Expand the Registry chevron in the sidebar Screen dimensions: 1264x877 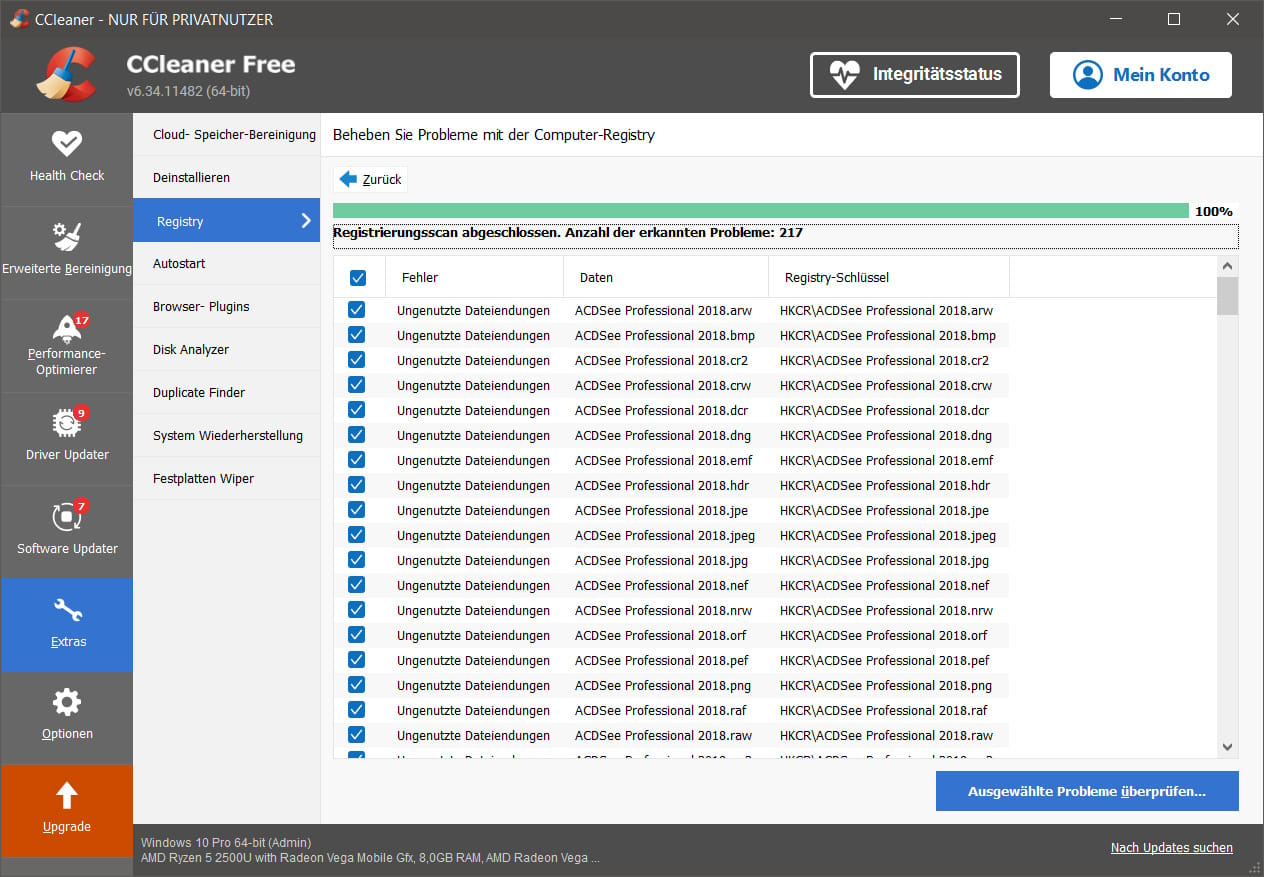click(307, 220)
